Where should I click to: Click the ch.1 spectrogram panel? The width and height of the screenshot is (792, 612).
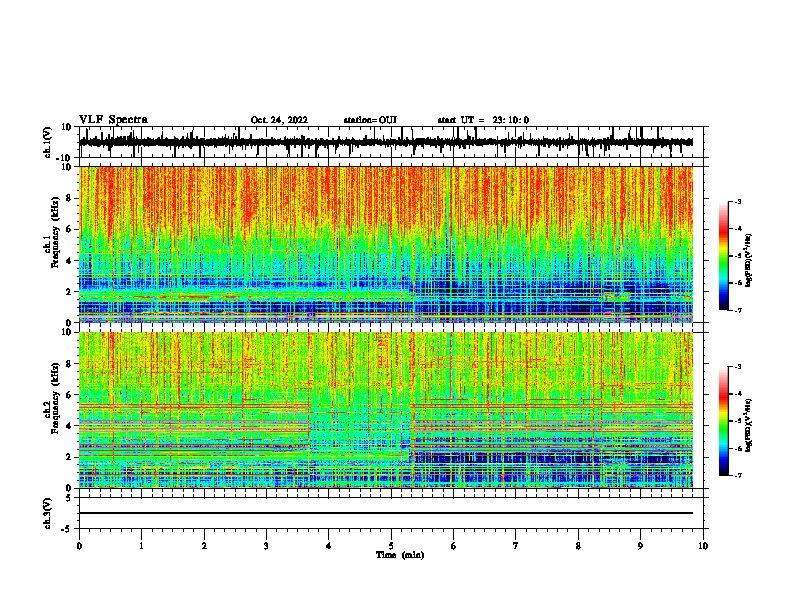tap(386, 244)
